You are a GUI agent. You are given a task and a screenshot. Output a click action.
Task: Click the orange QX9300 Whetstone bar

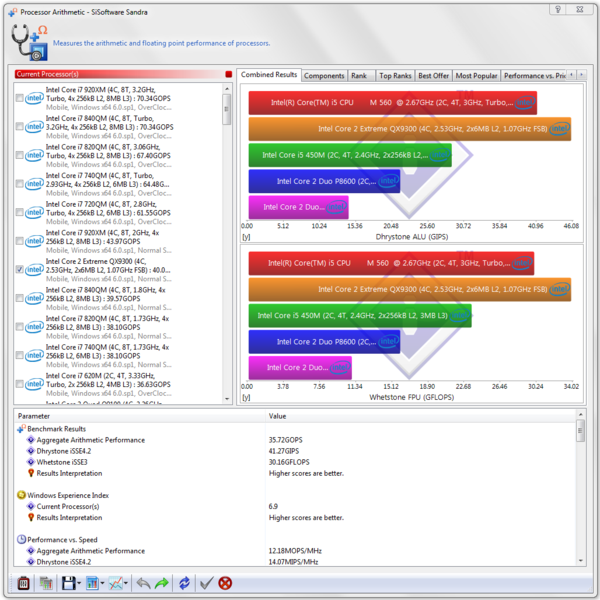click(x=410, y=289)
